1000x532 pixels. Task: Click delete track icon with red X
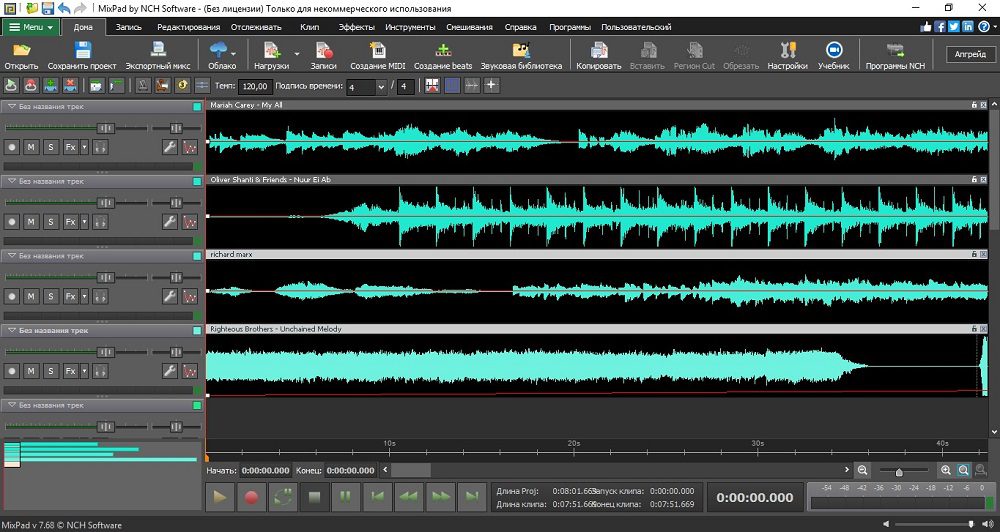tap(70, 85)
